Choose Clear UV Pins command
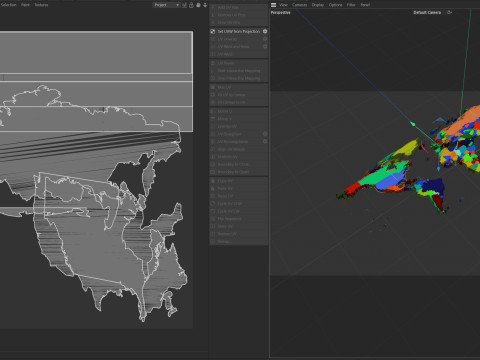The width and height of the screenshot is (480, 360). (239, 23)
